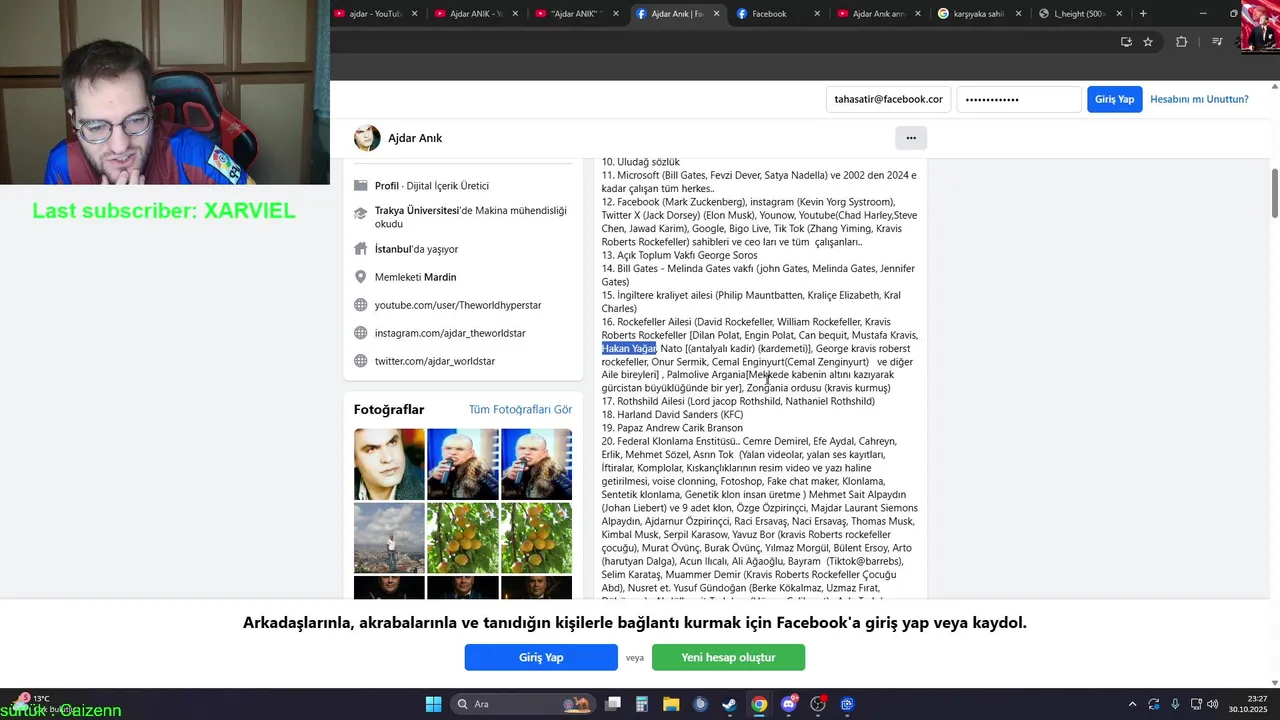Open microphone tray icon

pos(1175,704)
